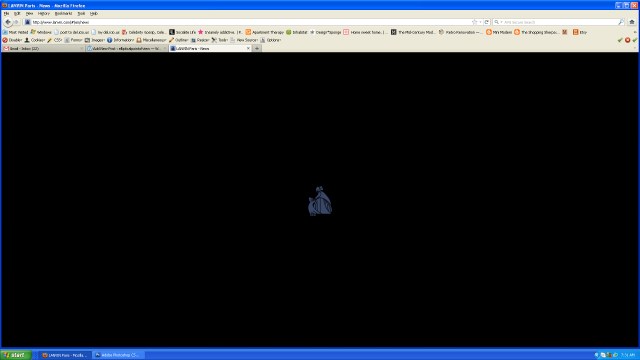Open the Tools dropdown in developer toolbar

pyautogui.click(x=220, y=40)
